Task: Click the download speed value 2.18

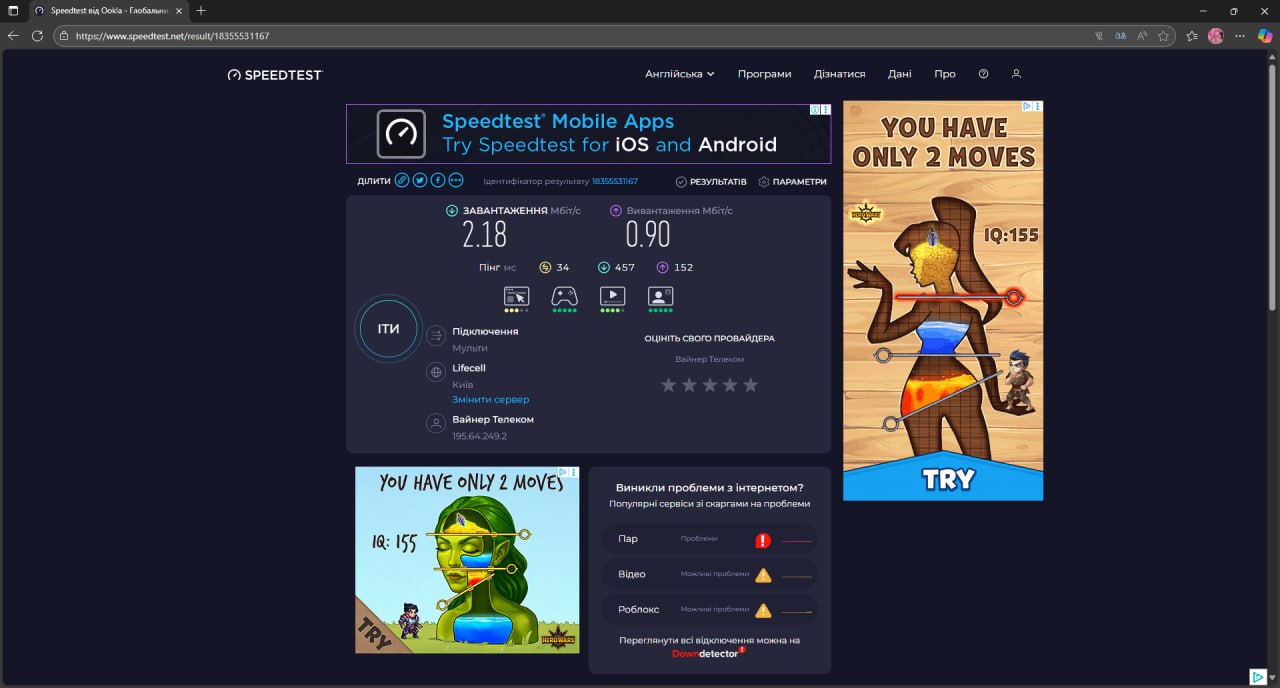Action: pyautogui.click(x=484, y=235)
